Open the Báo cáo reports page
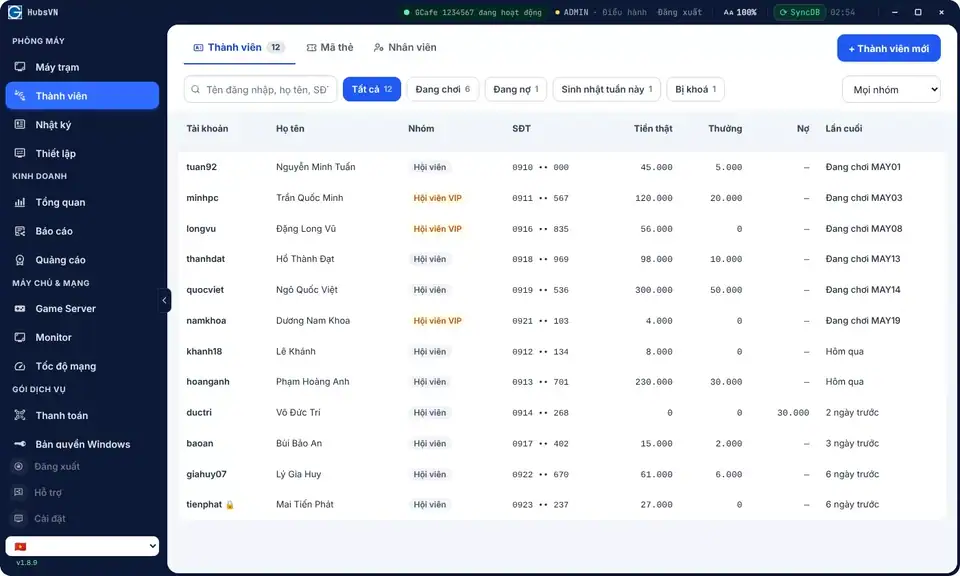The height and width of the screenshot is (576, 960). click(82, 231)
